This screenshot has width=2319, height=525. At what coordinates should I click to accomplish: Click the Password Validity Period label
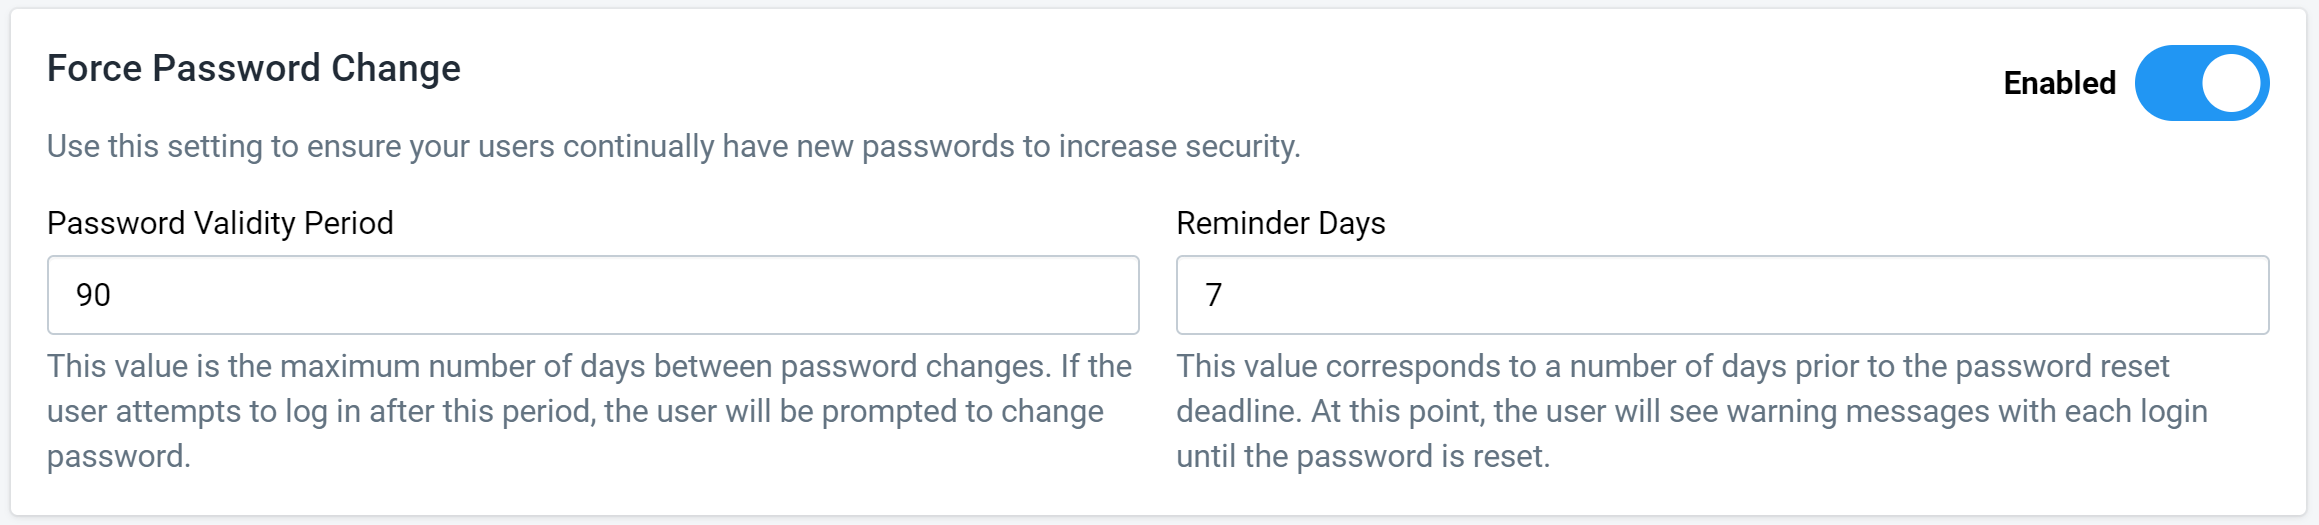pyautogui.click(x=220, y=223)
